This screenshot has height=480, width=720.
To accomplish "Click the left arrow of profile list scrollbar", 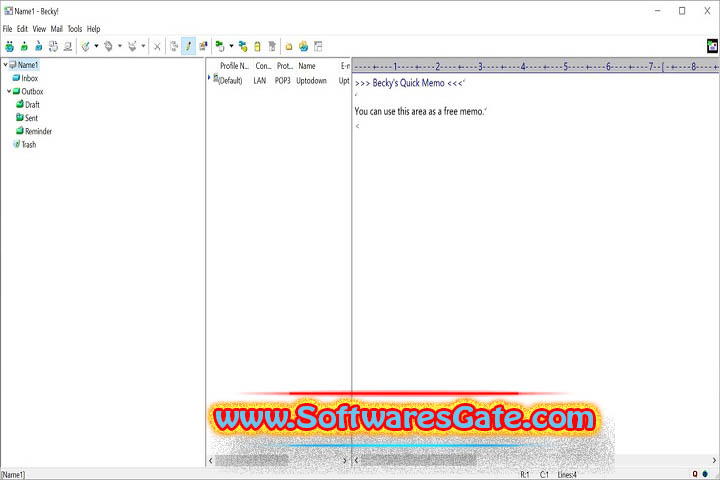I will click(211, 460).
